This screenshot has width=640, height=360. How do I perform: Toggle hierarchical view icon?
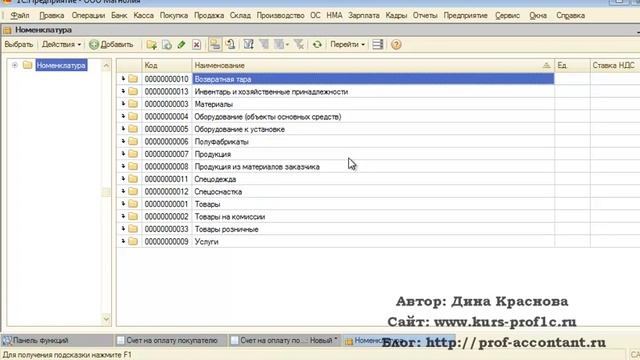[x=215, y=44]
